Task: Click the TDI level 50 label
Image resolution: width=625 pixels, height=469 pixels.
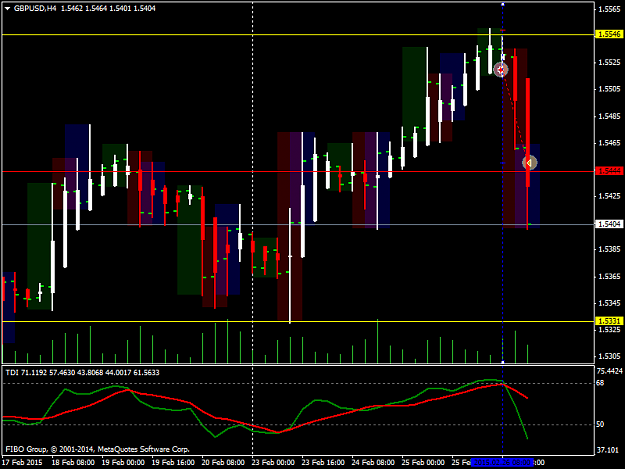Action: pyautogui.click(x=600, y=424)
